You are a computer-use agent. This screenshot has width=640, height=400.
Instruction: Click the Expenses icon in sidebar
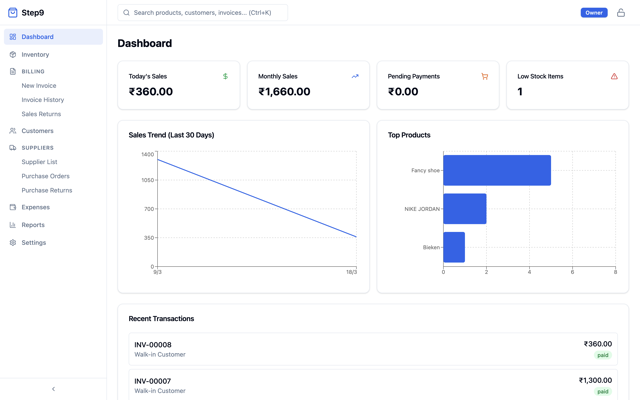coord(13,207)
